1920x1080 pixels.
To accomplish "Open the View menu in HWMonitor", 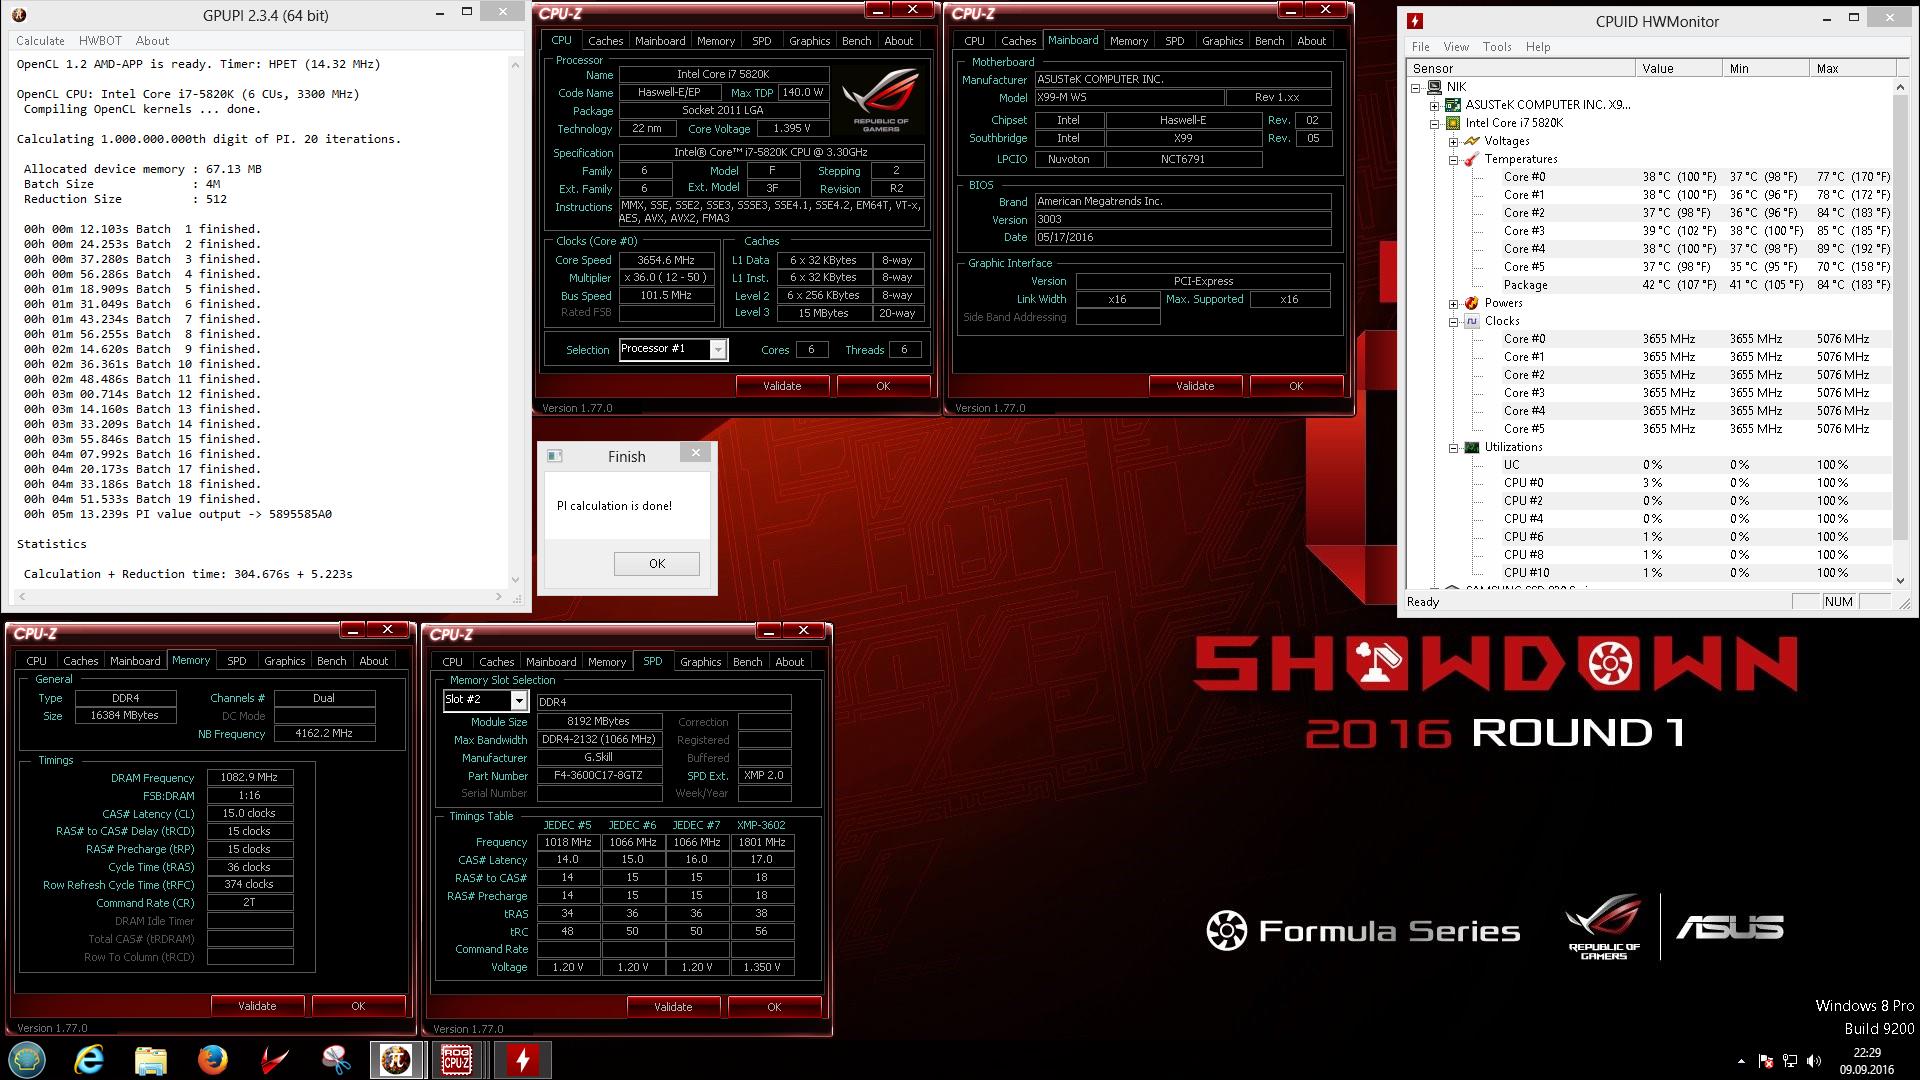I will 1456,47.
